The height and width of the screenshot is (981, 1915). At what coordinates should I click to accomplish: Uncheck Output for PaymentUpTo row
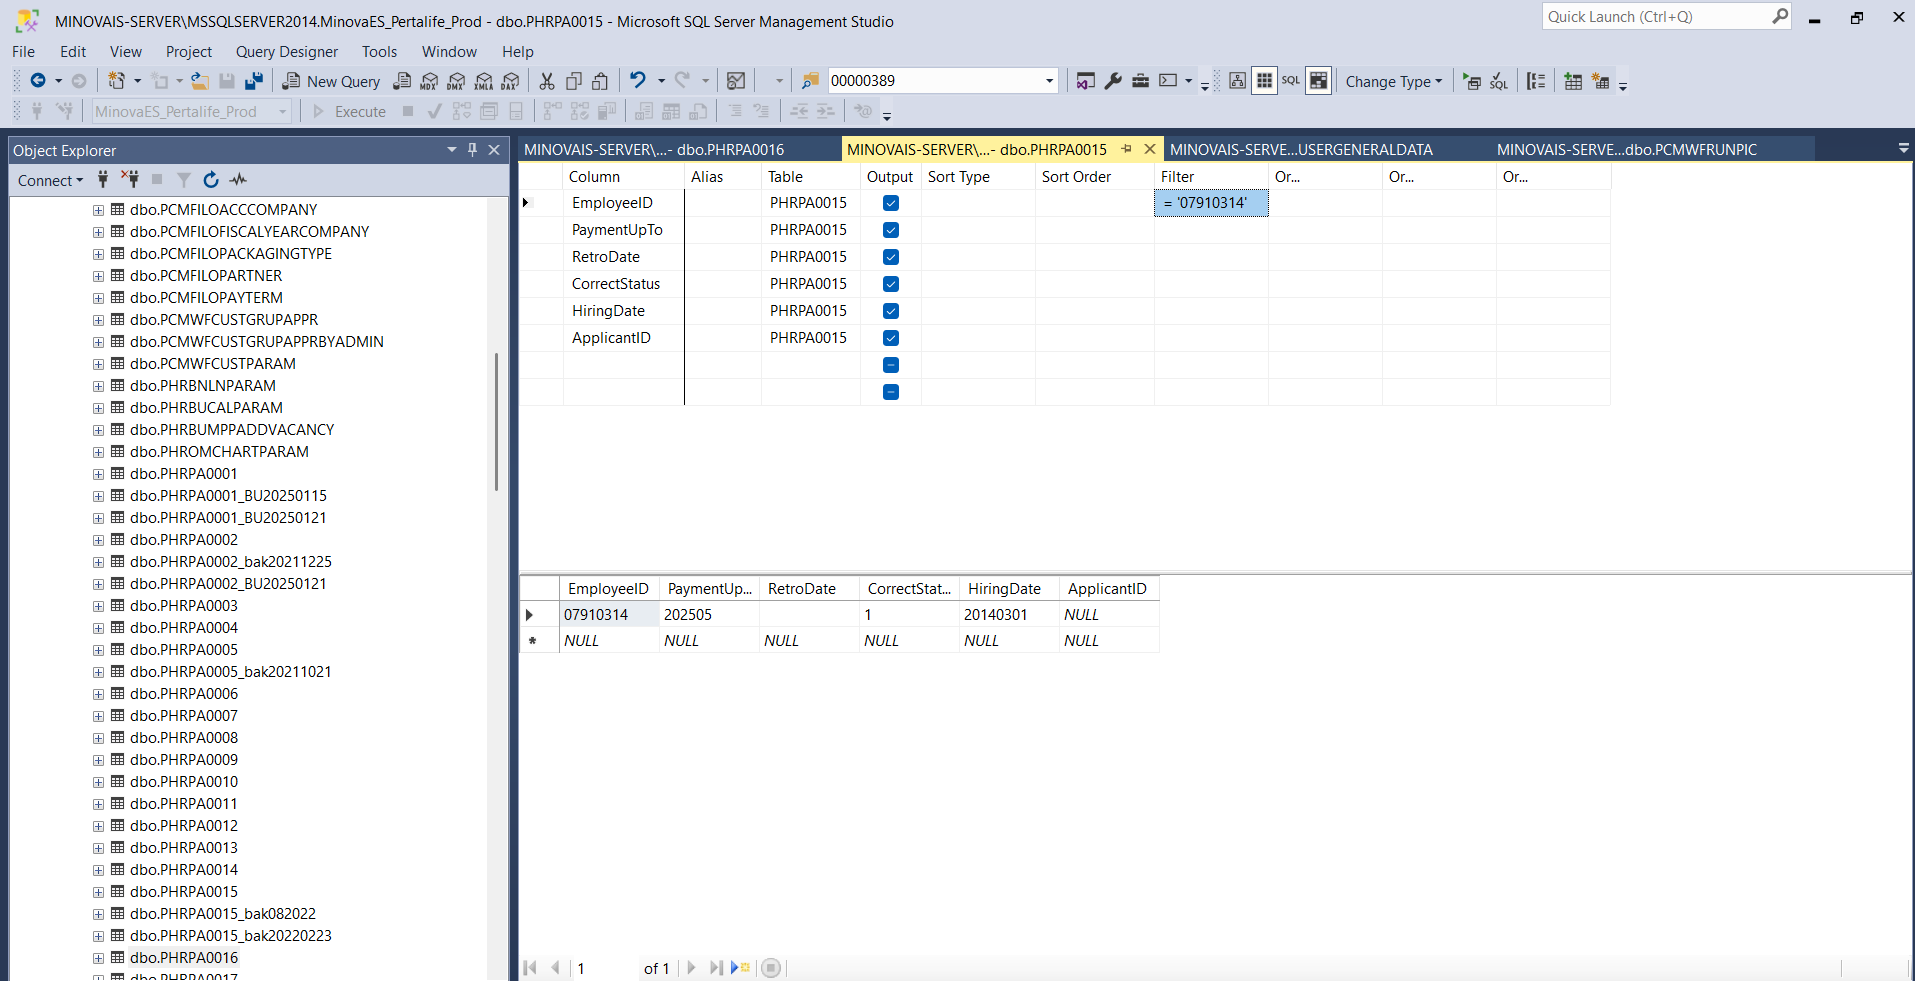(891, 230)
